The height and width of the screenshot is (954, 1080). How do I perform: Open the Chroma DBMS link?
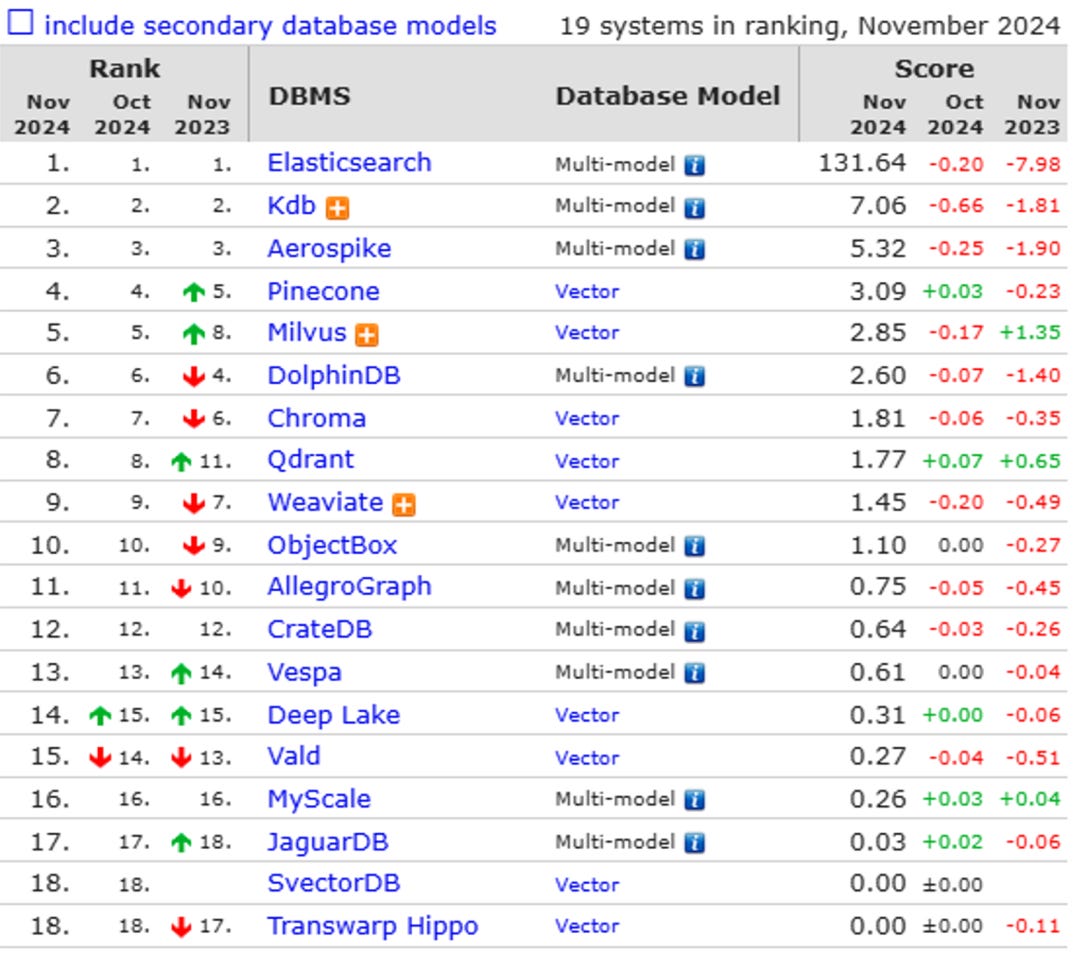click(316, 418)
